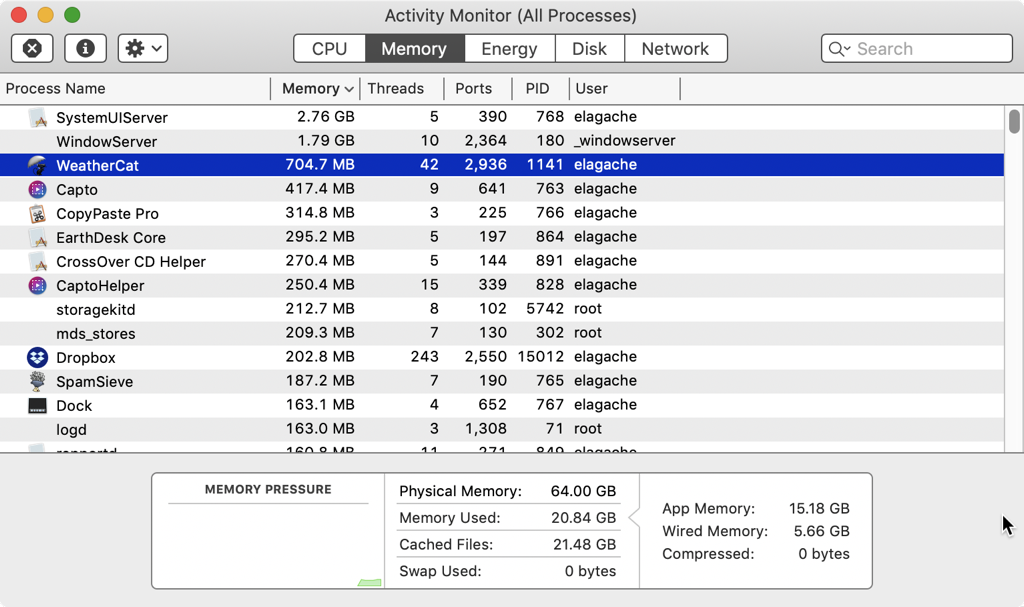The image size is (1024, 607).
Task: Click into the Search field
Action: [x=917, y=48]
